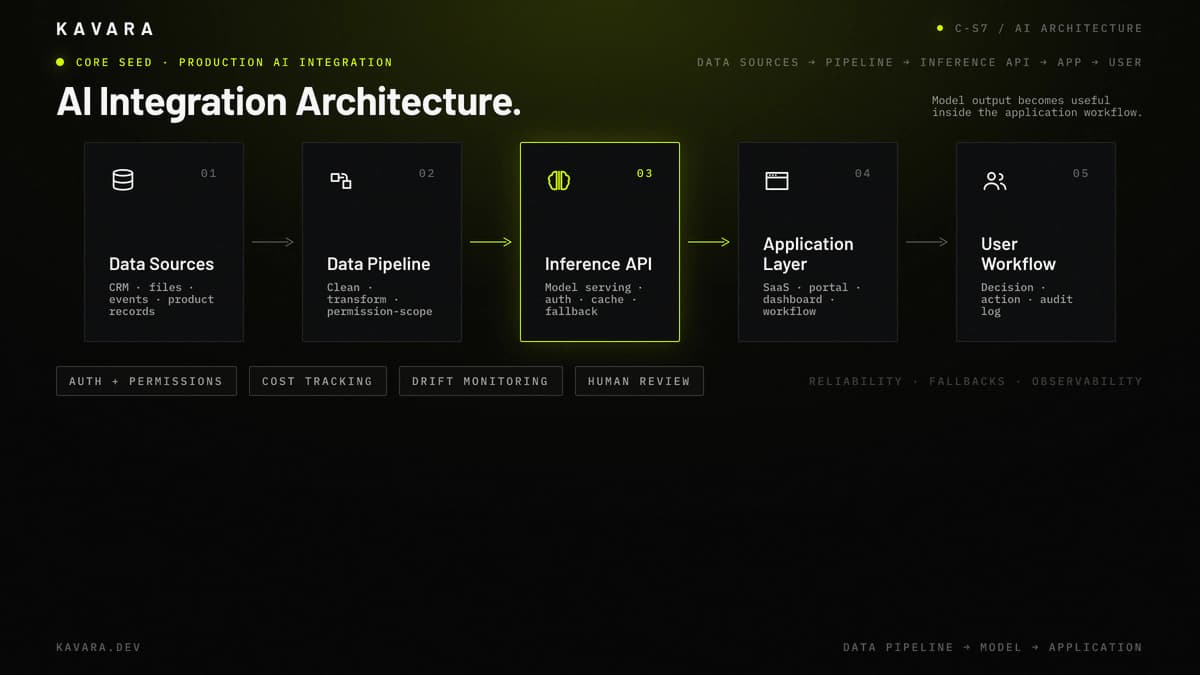
Task: Open the Data Sources card title
Action: (x=161, y=264)
